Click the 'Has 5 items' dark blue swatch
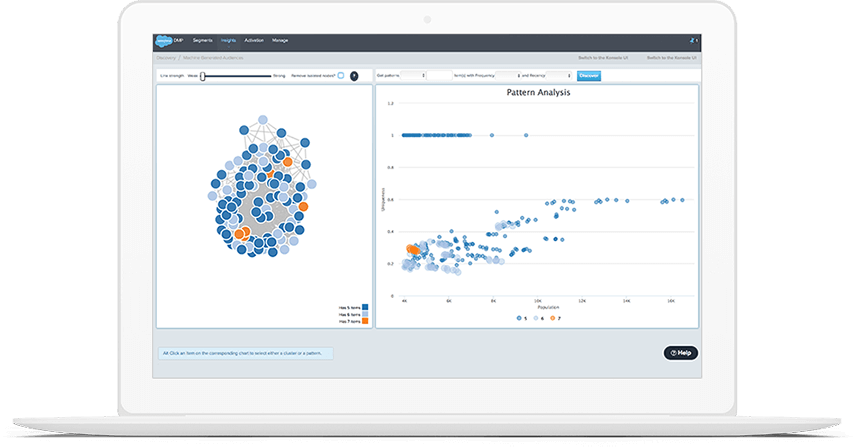857x447 pixels. click(x=365, y=306)
